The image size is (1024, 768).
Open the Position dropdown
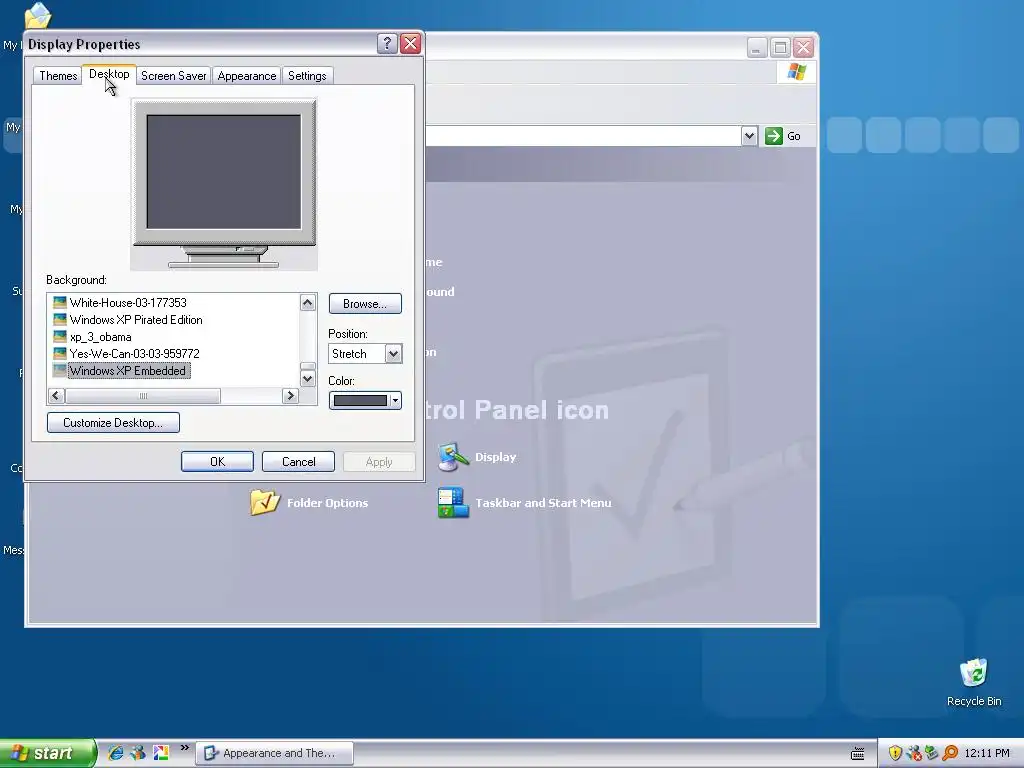tap(393, 353)
